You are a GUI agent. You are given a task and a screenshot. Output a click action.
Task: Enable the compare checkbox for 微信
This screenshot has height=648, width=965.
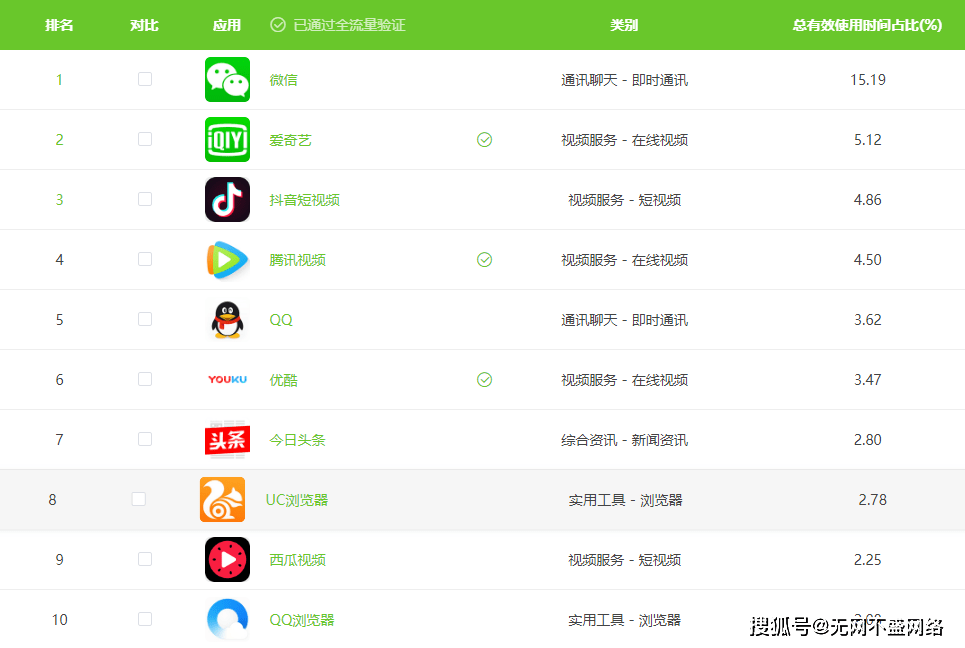click(x=144, y=79)
